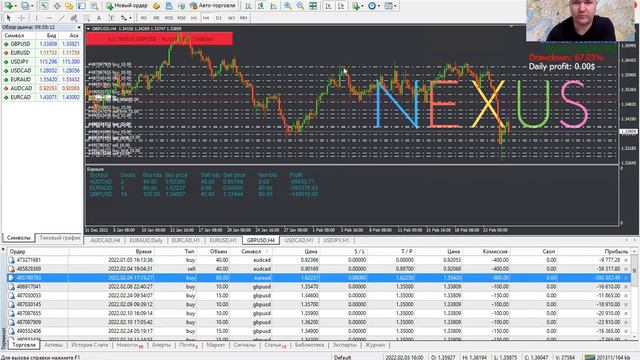Expand the periods dropdown arrow
The height and width of the screenshot is (360, 640).
click(x=379, y=6)
